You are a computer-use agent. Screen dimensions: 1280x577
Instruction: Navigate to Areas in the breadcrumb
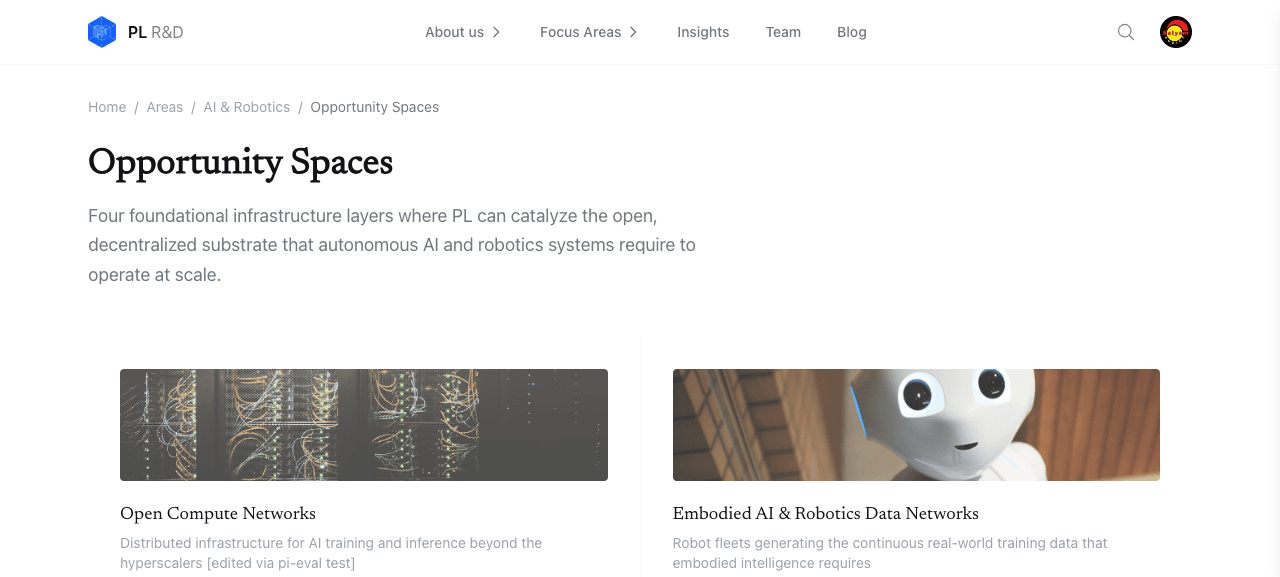(165, 107)
